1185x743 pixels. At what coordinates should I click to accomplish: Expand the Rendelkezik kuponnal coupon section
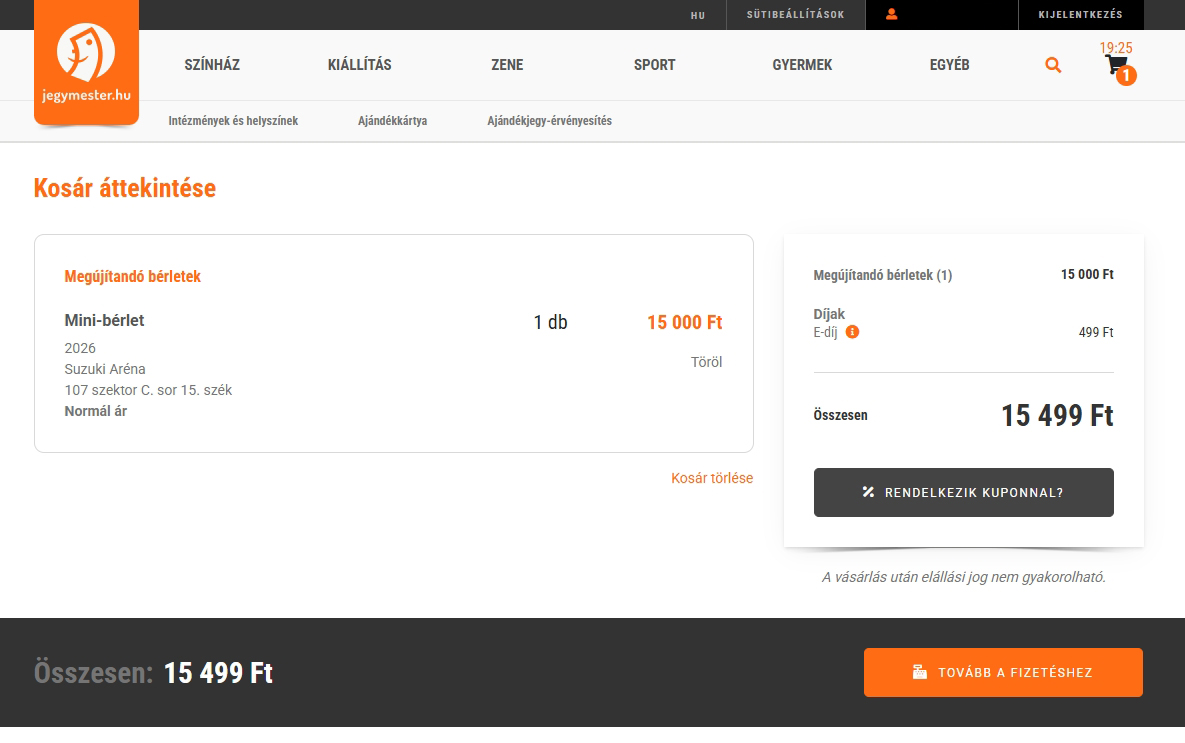[963, 493]
